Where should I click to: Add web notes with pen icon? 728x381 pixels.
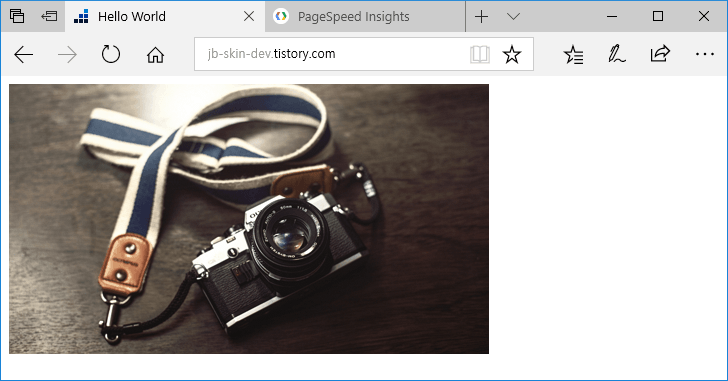click(617, 54)
